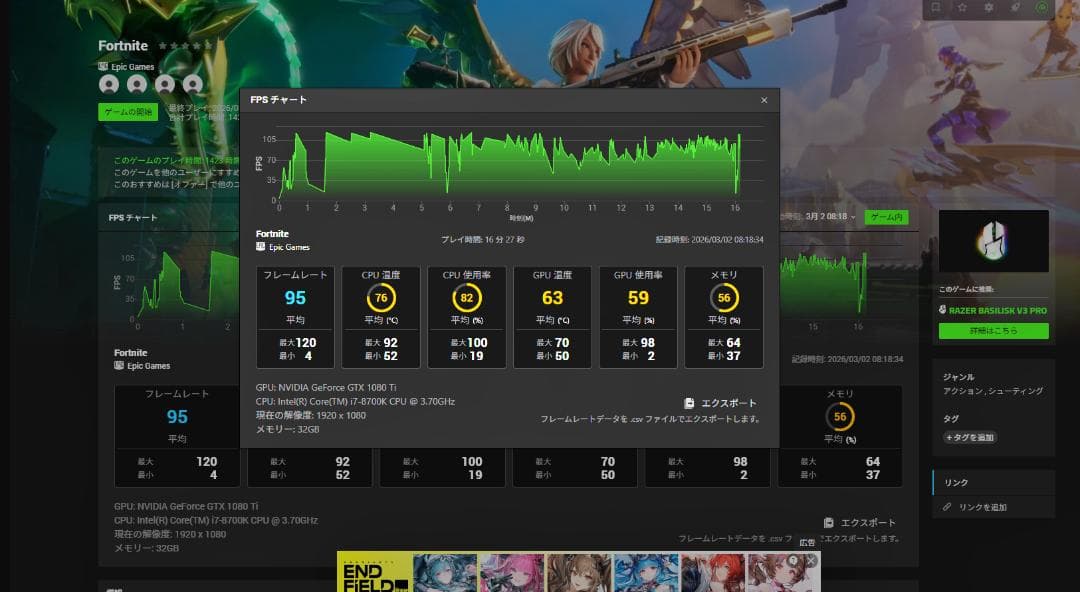This screenshot has height=592, width=1080.
Task: Close the Endfield ad banner with X
Action: [x=811, y=562]
